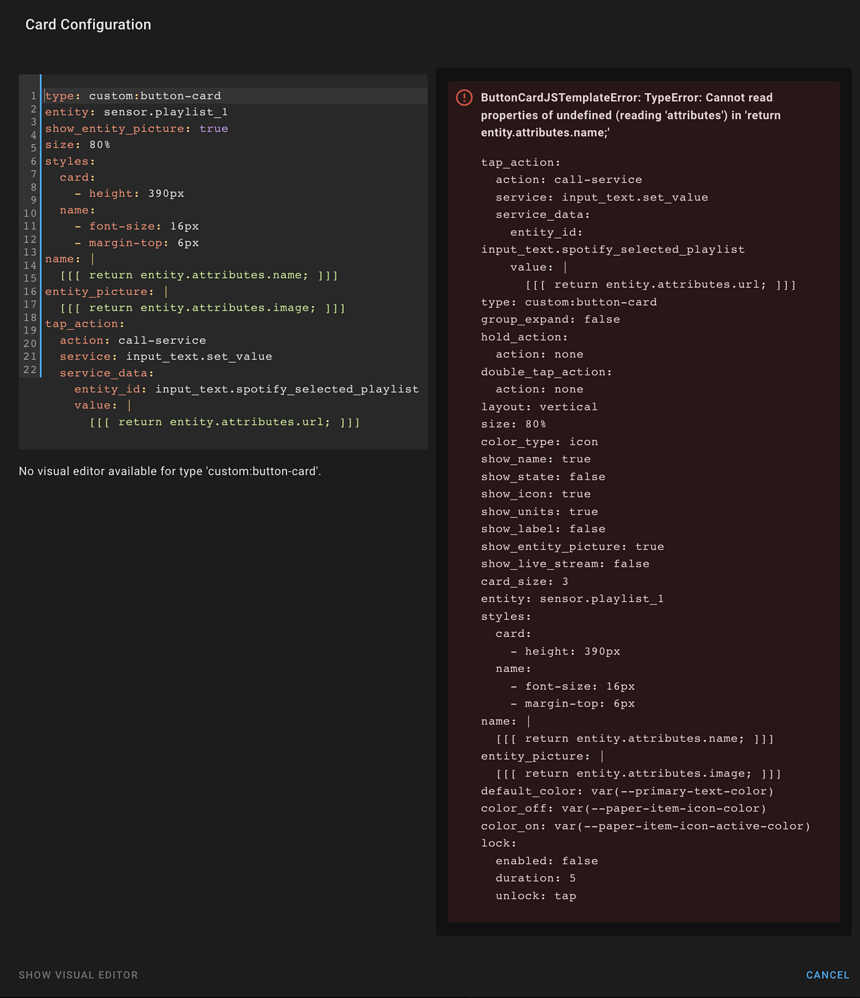Click line number 1 in the editor gutter
Image resolution: width=860 pixels, height=998 pixels.
[33, 95]
